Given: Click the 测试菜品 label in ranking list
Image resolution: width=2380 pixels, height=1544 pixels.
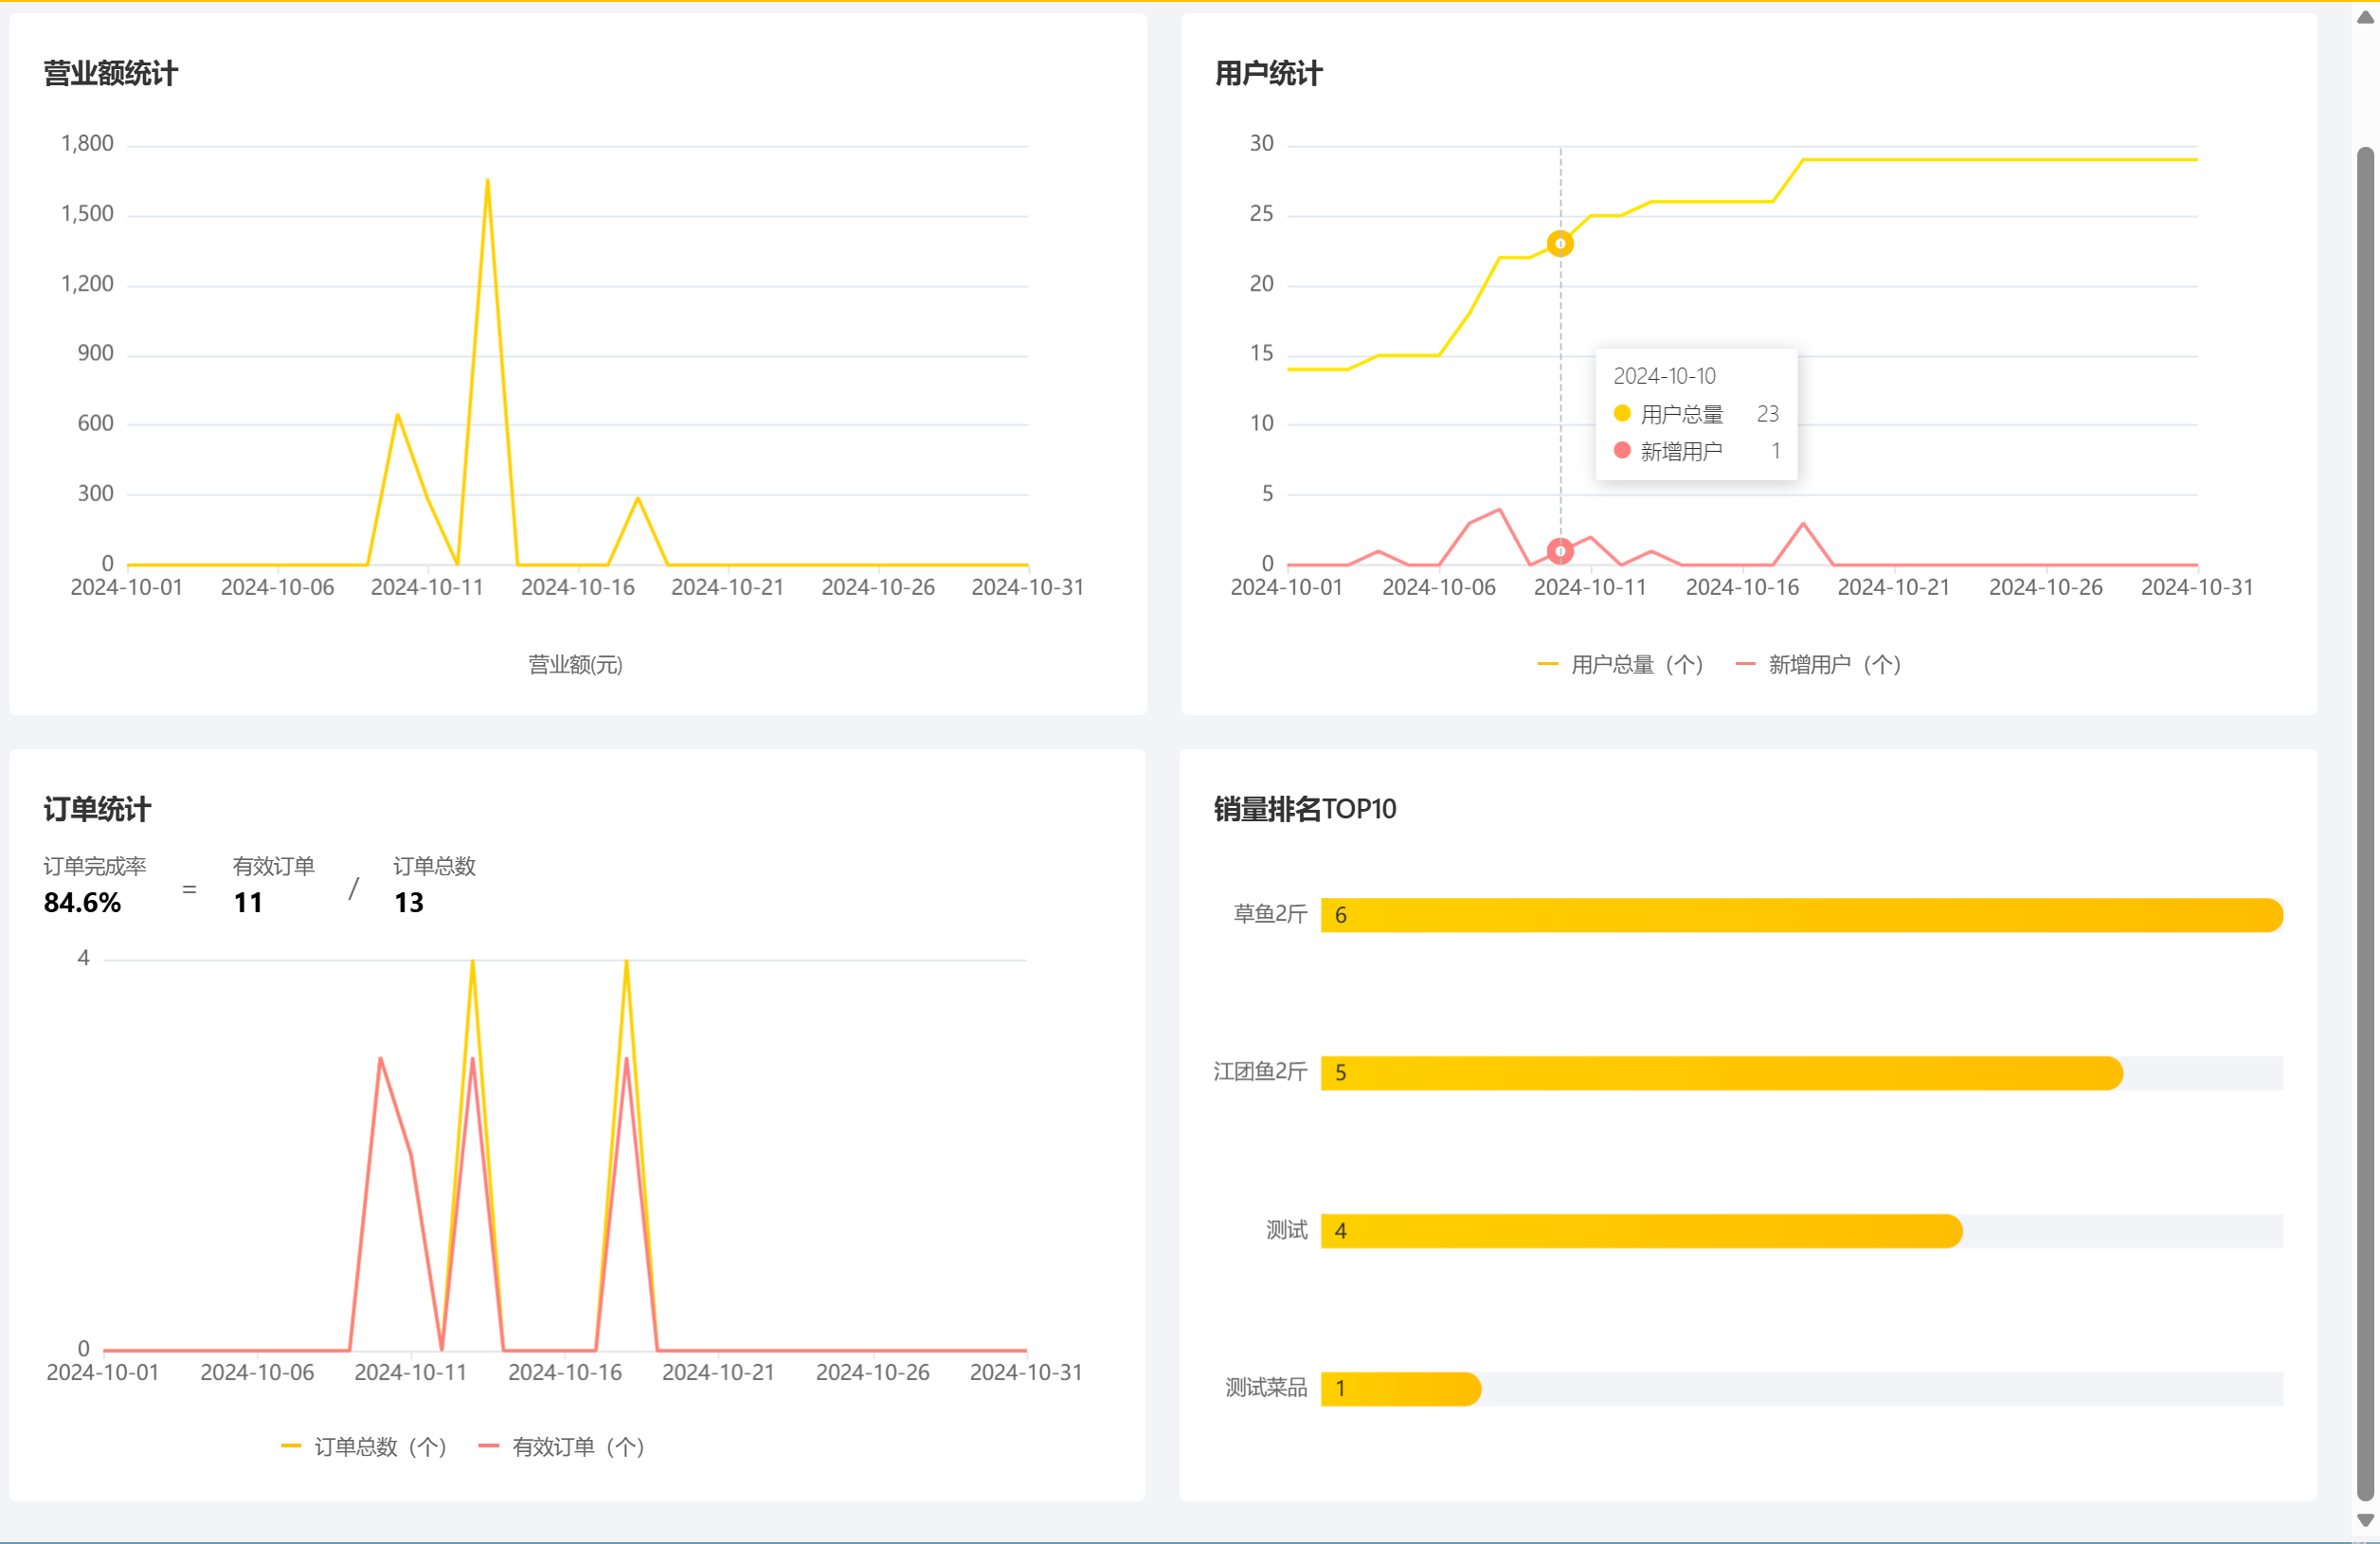Looking at the screenshot, I should (x=1265, y=1387).
